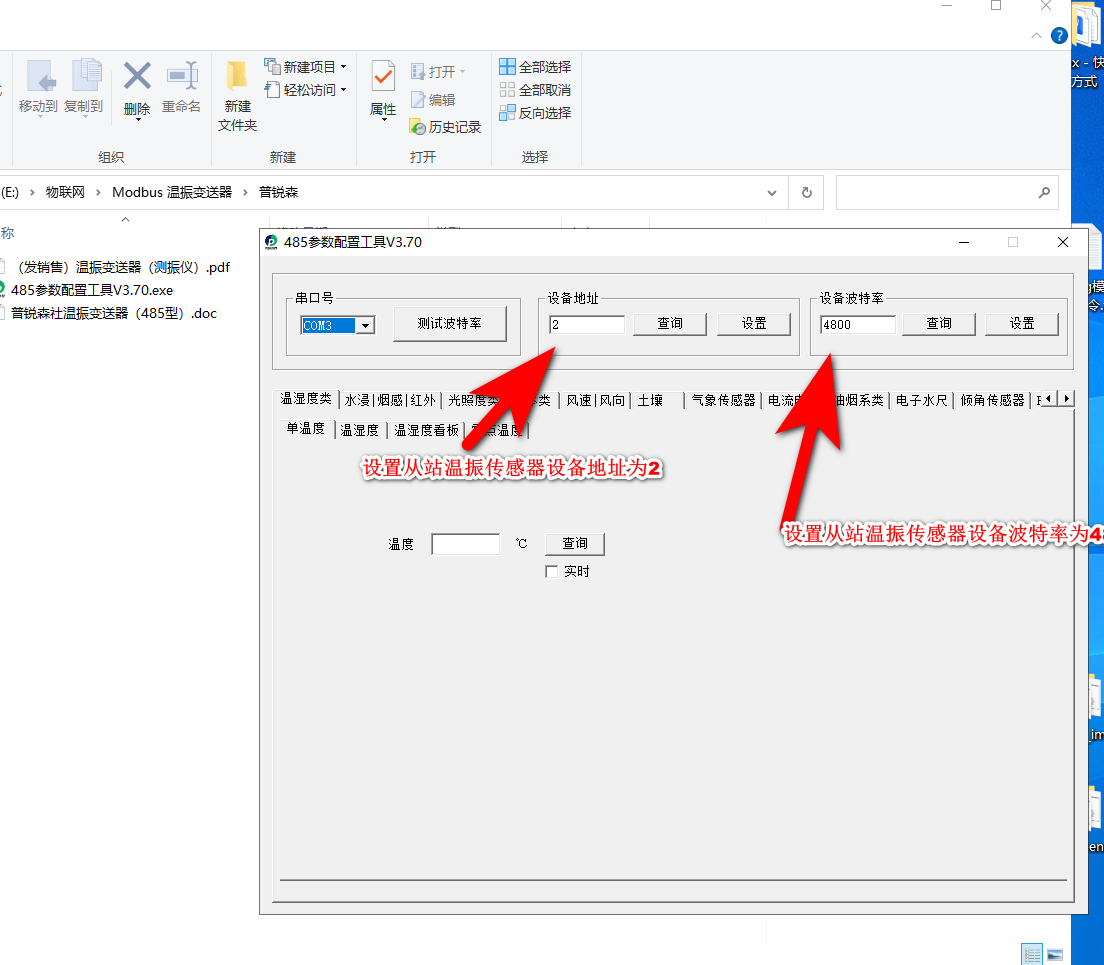Open the COM3 serial port dropdown
The width and height of the screenshot is (1104, 965).
tap(366, 325)
